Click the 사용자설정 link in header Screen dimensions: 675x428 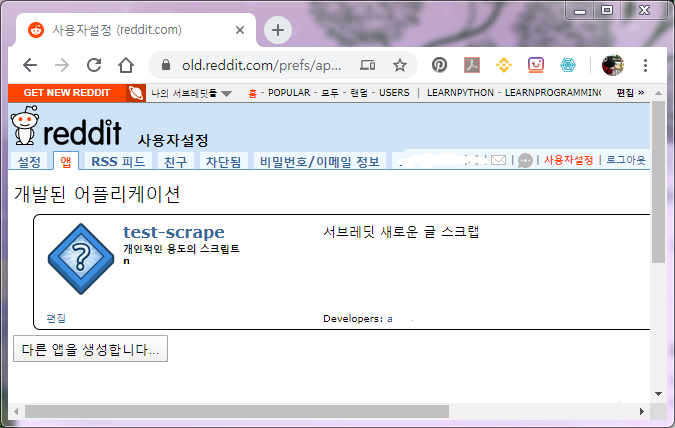pyautogui.click(x=568, y=160)
